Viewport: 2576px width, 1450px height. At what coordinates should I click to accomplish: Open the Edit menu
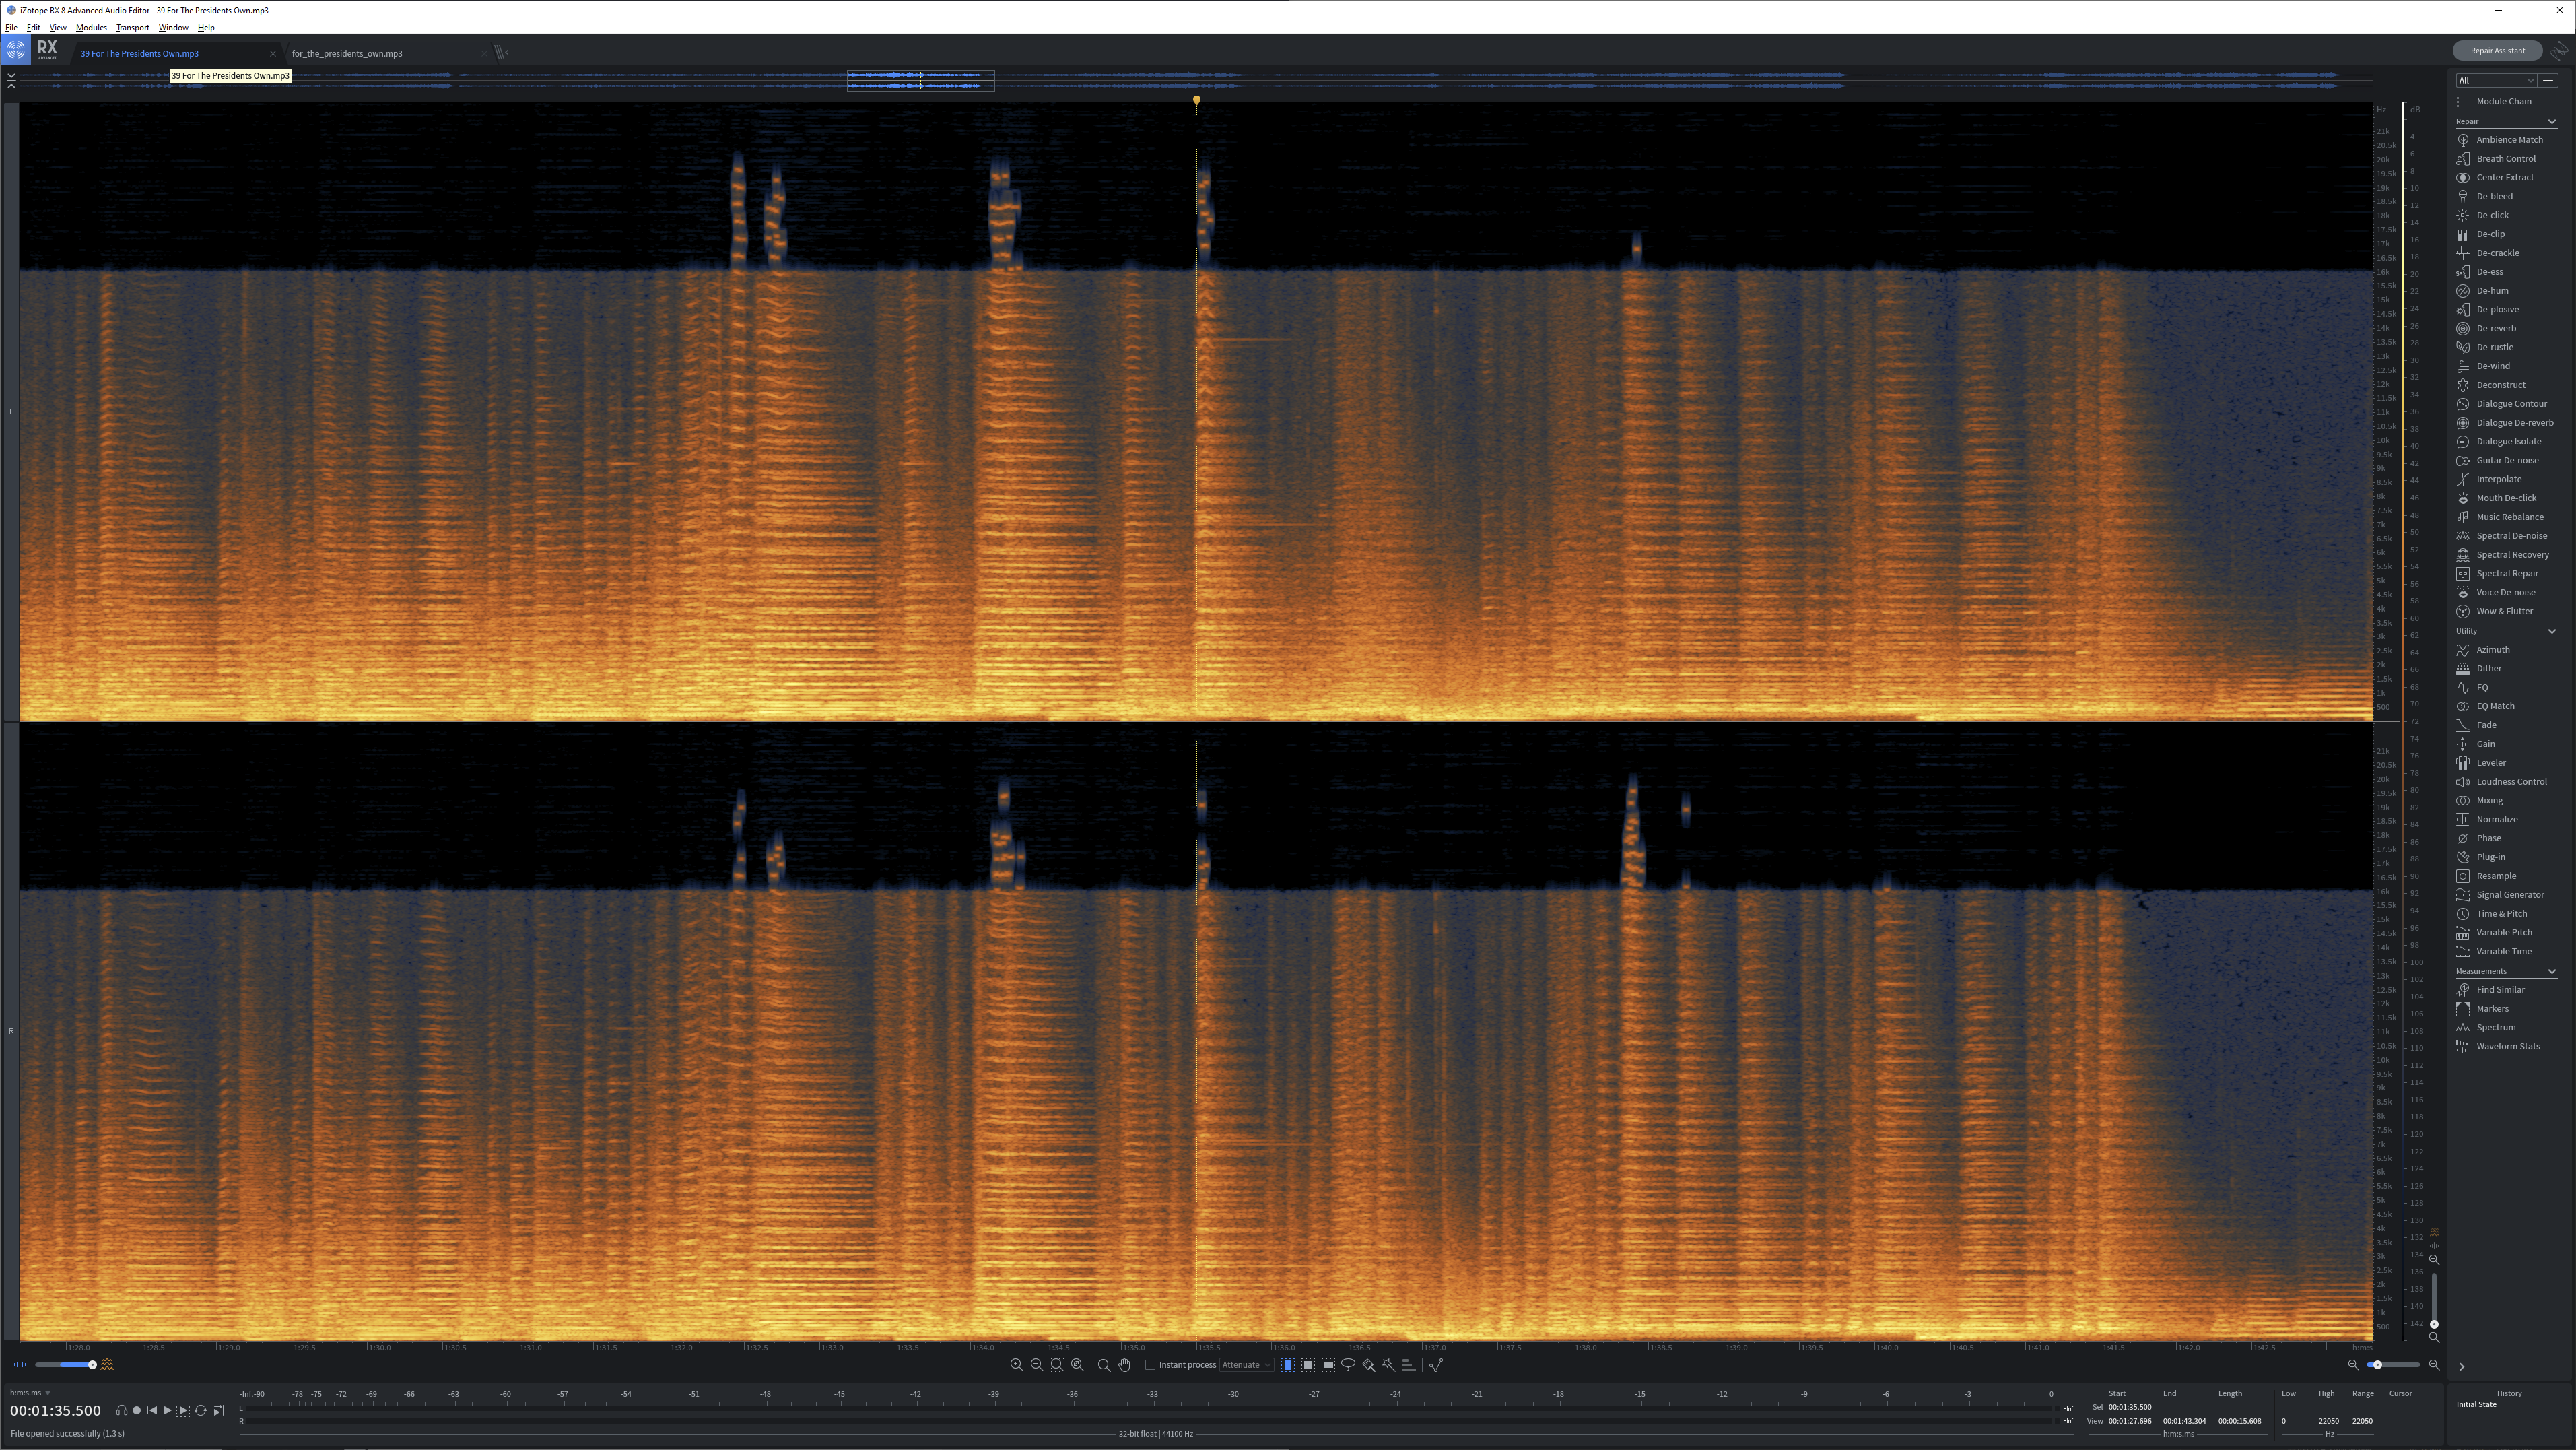(x=33, y=27)
